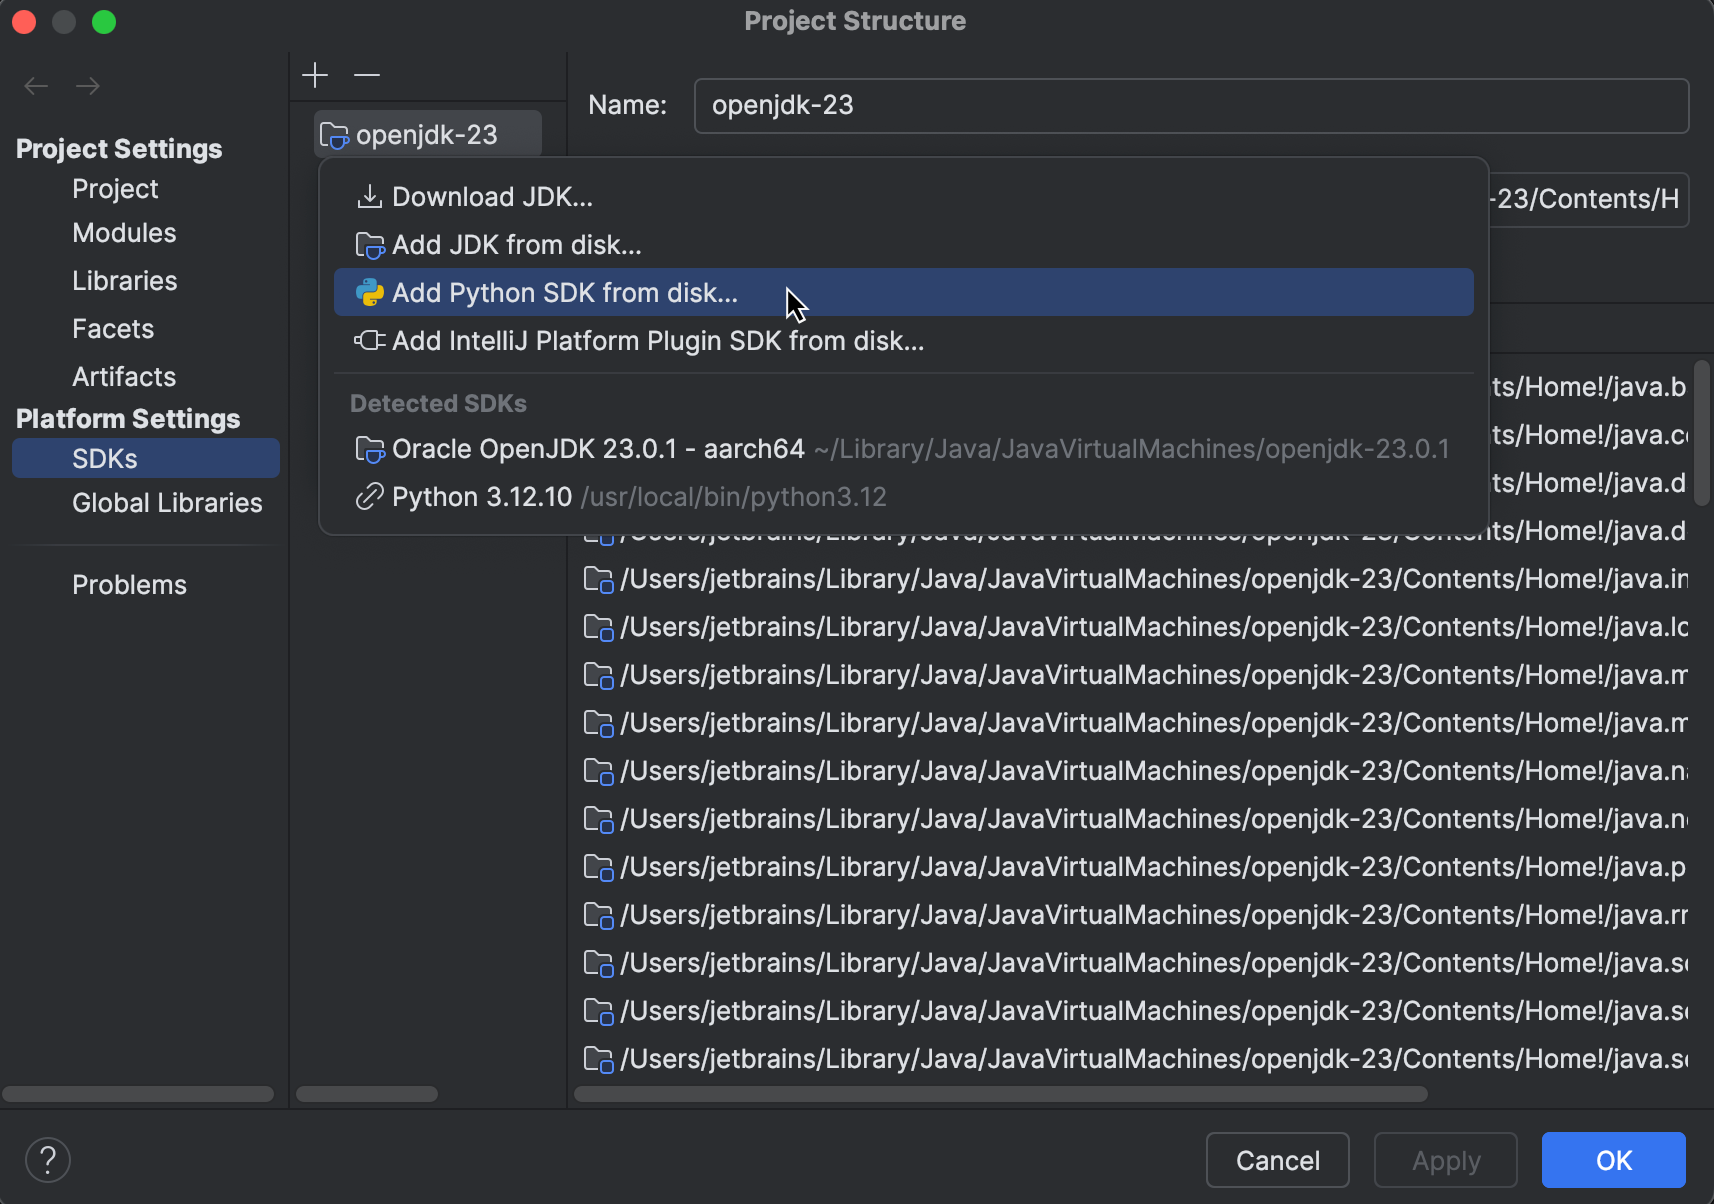Go to Global Libraries settings

coord(167,502)
